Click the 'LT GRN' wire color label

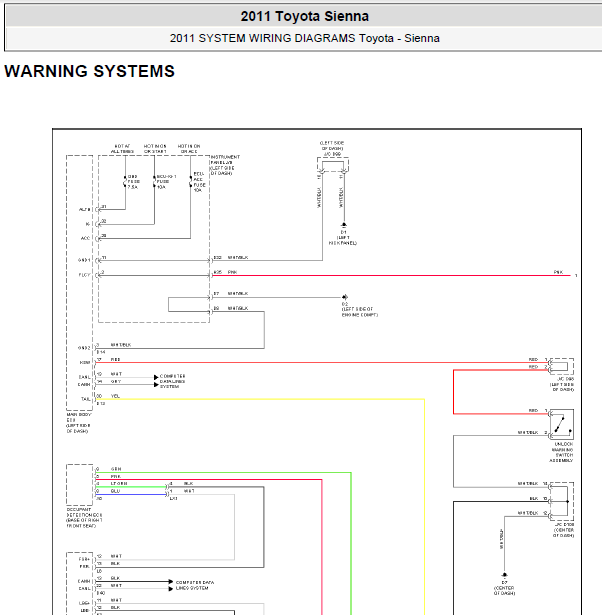click(119, 484)
